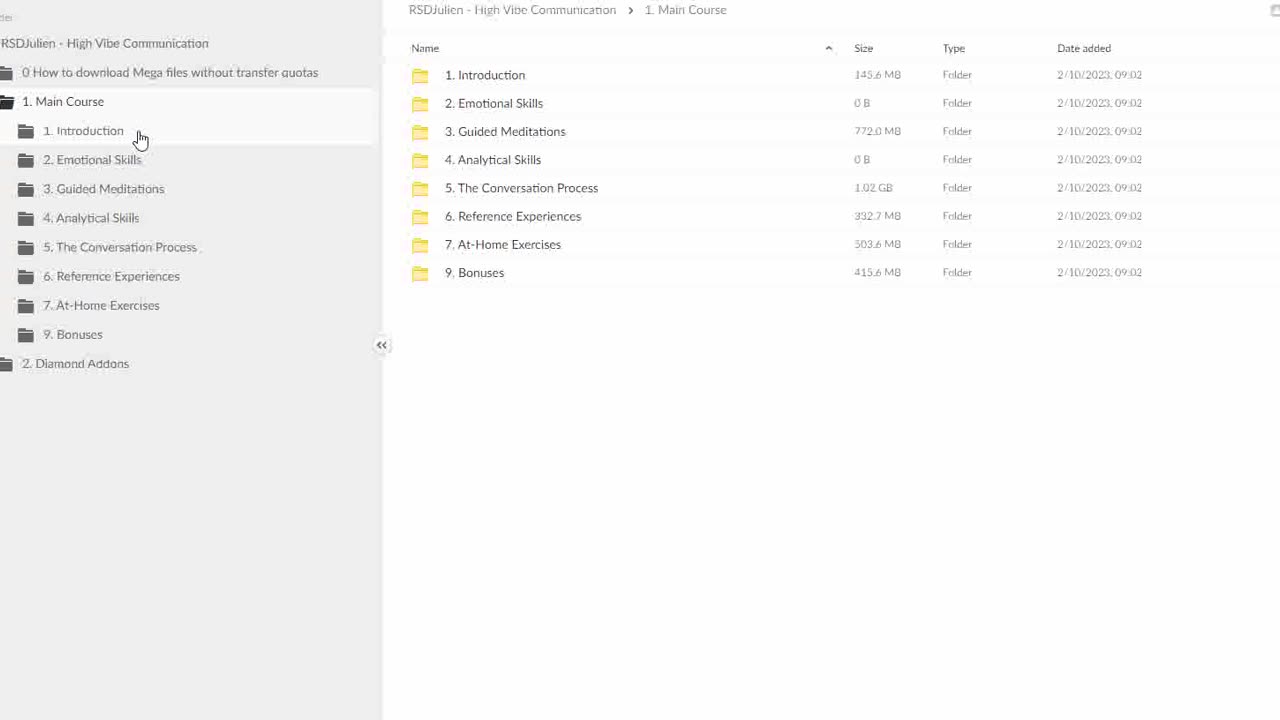Select 5. The Conversation Process in the sidebar tree

(120, 247)
